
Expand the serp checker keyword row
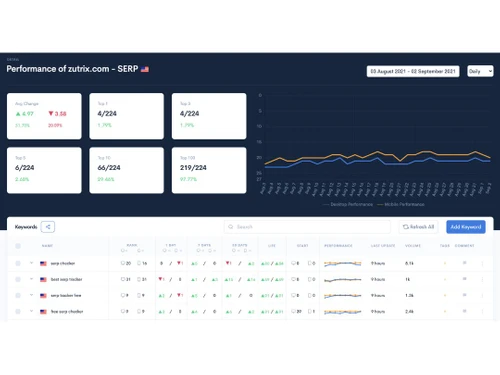[x=31, y=263]
